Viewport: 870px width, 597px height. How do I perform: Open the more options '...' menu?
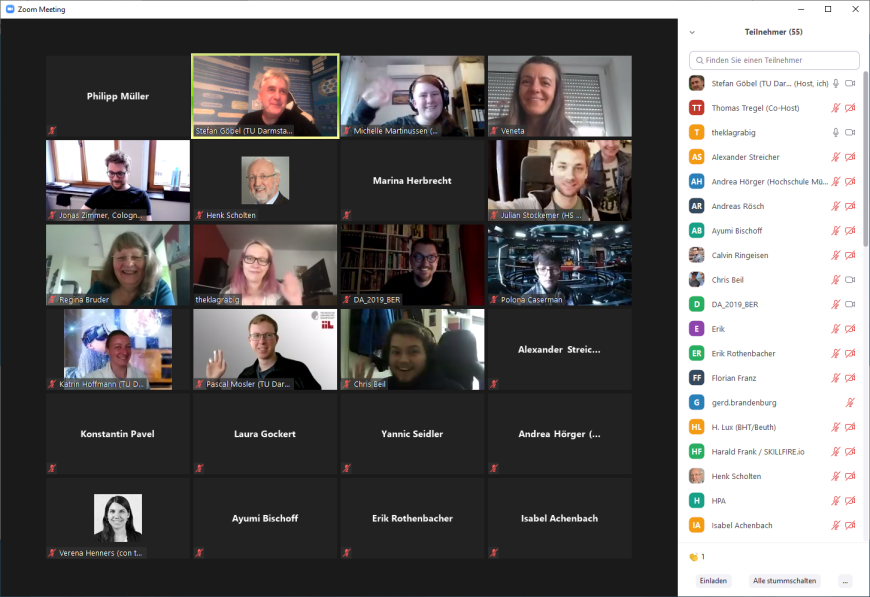(845, 581)
